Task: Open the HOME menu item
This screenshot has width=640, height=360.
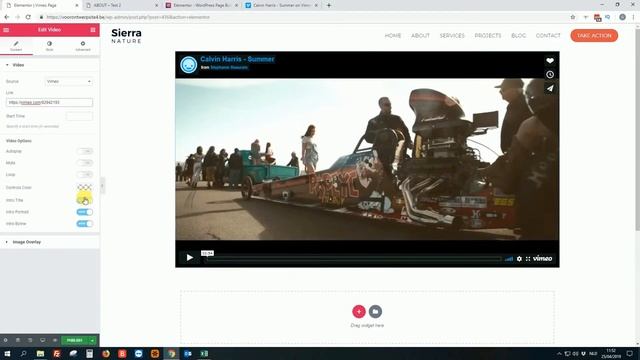Action: pyautogui.click(x=393, y=36)
